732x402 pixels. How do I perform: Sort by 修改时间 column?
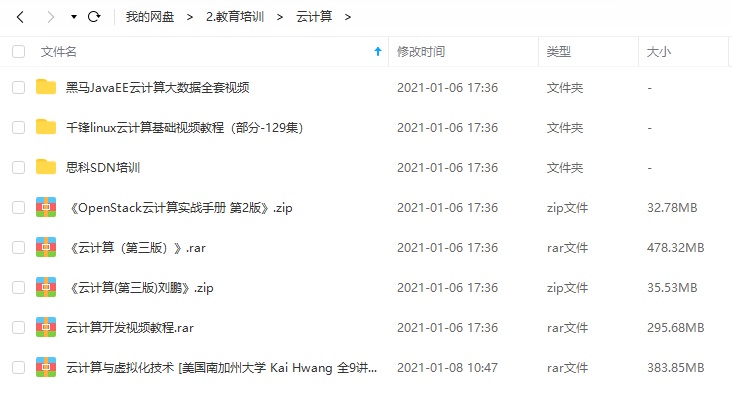pos(421,51)
